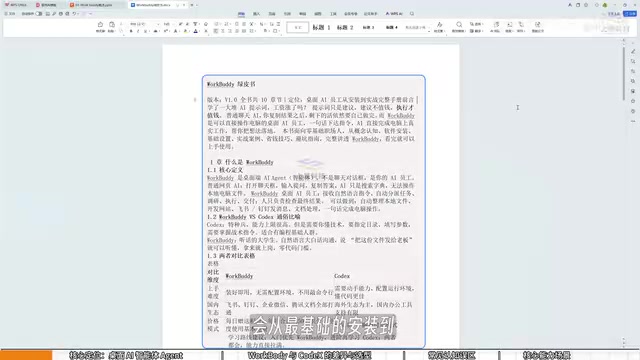640x360 pixels.
Task: Click the Paste clipboard icon
Action: 112,24
